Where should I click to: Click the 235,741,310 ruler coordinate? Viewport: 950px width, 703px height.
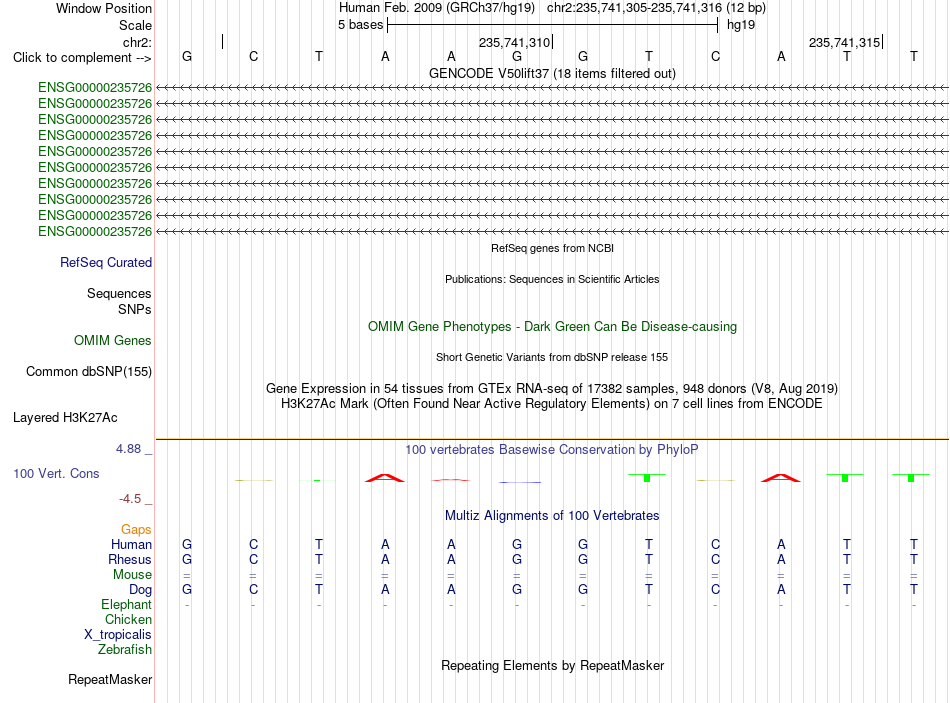point(514,42)
